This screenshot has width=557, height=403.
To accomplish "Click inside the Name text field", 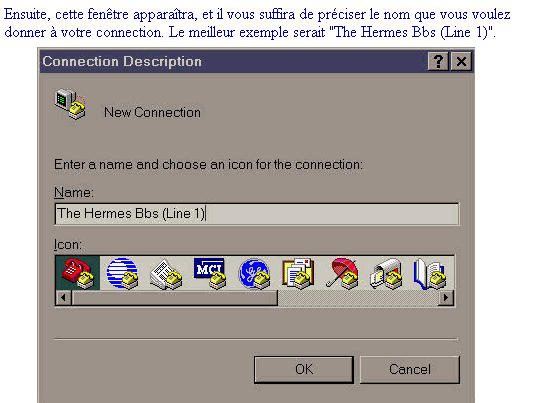I will click(x=257, y=214).
